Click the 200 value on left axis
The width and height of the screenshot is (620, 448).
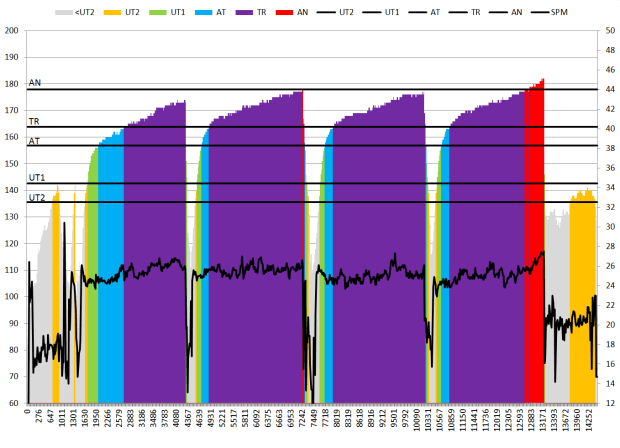click(x=13, y=30)
